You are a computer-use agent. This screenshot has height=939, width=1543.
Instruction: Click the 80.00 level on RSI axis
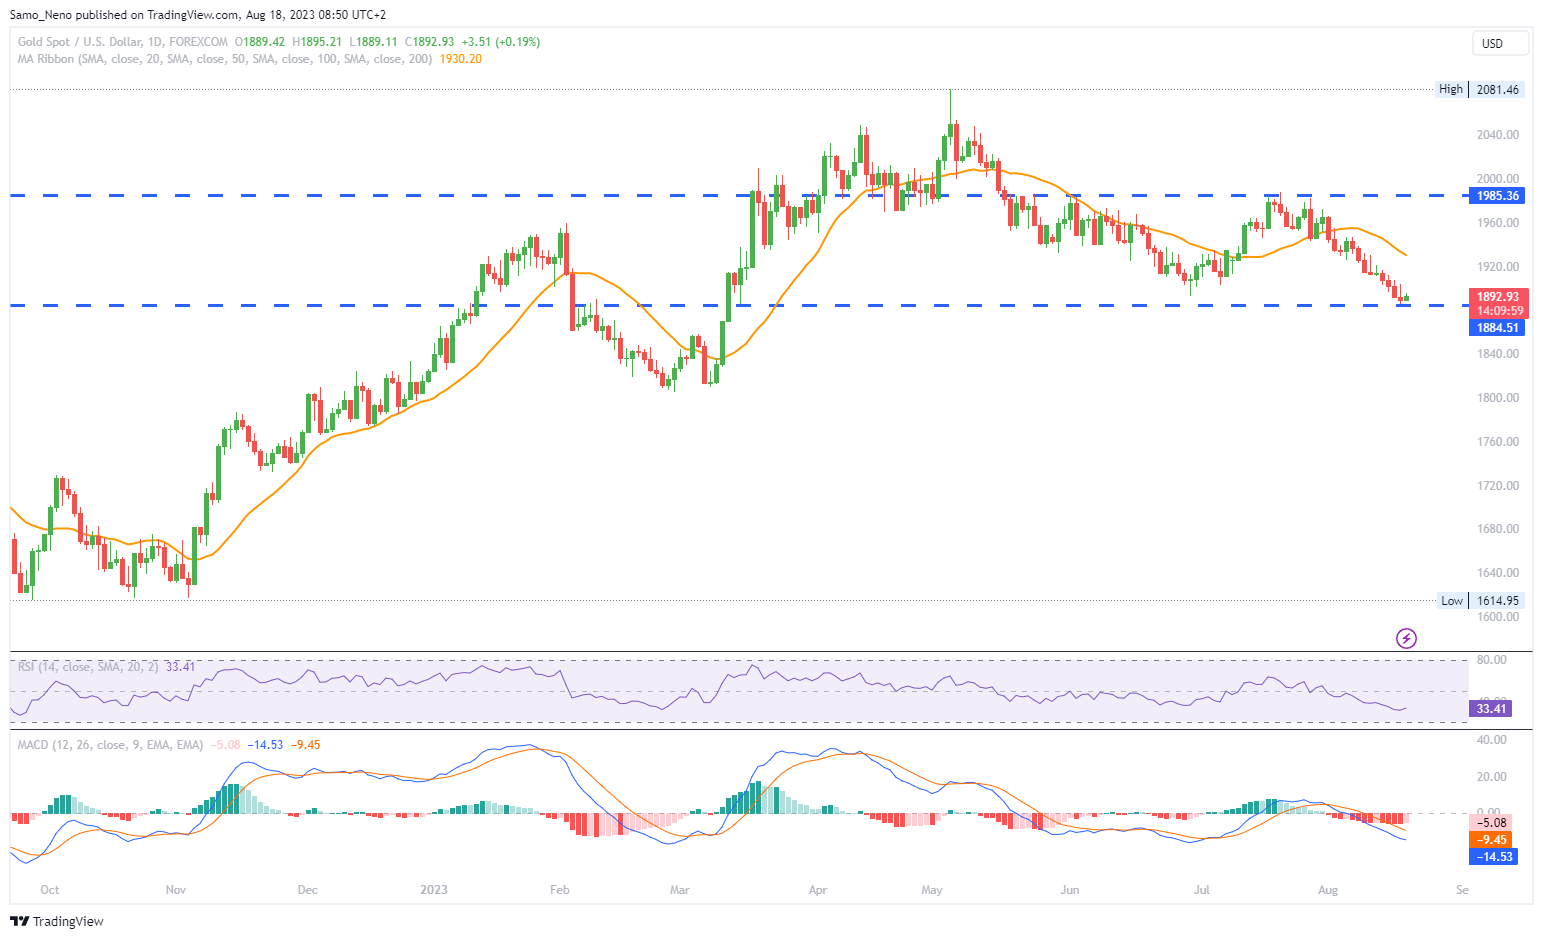pos(1491,660)
